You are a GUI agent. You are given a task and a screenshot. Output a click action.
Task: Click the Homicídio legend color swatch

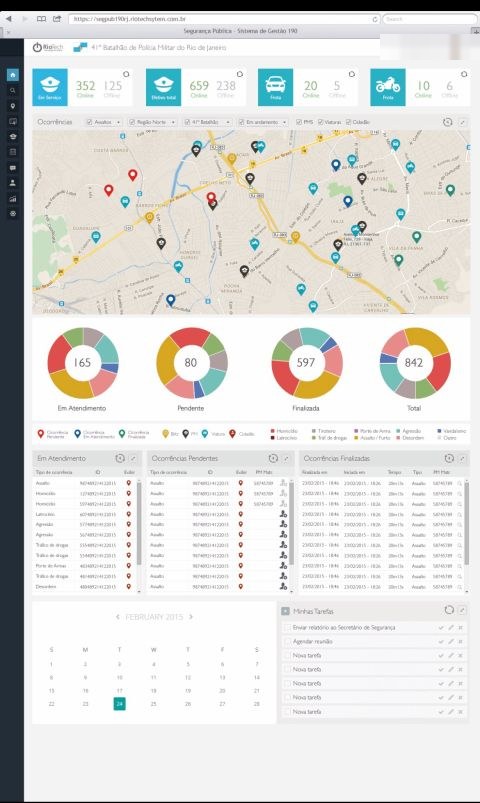pos(273,431)
